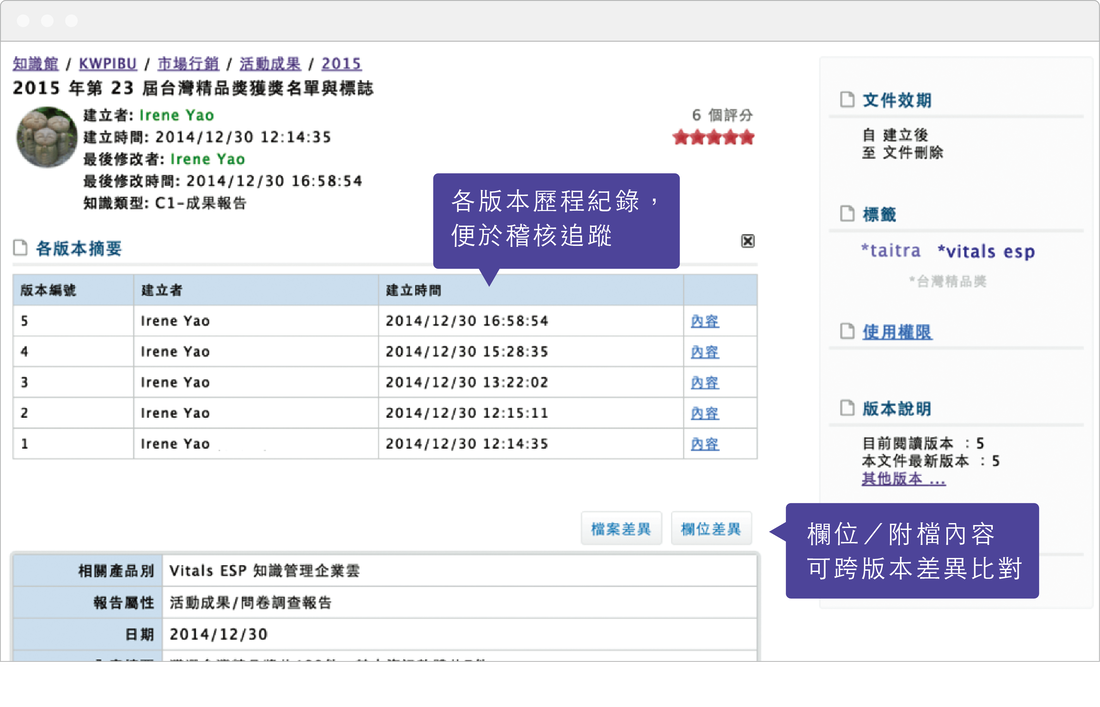This screenshot has height=707, width=1100.
Task: Go to the 活動成果 breadcrumb
Action: [x=270, y=63]
